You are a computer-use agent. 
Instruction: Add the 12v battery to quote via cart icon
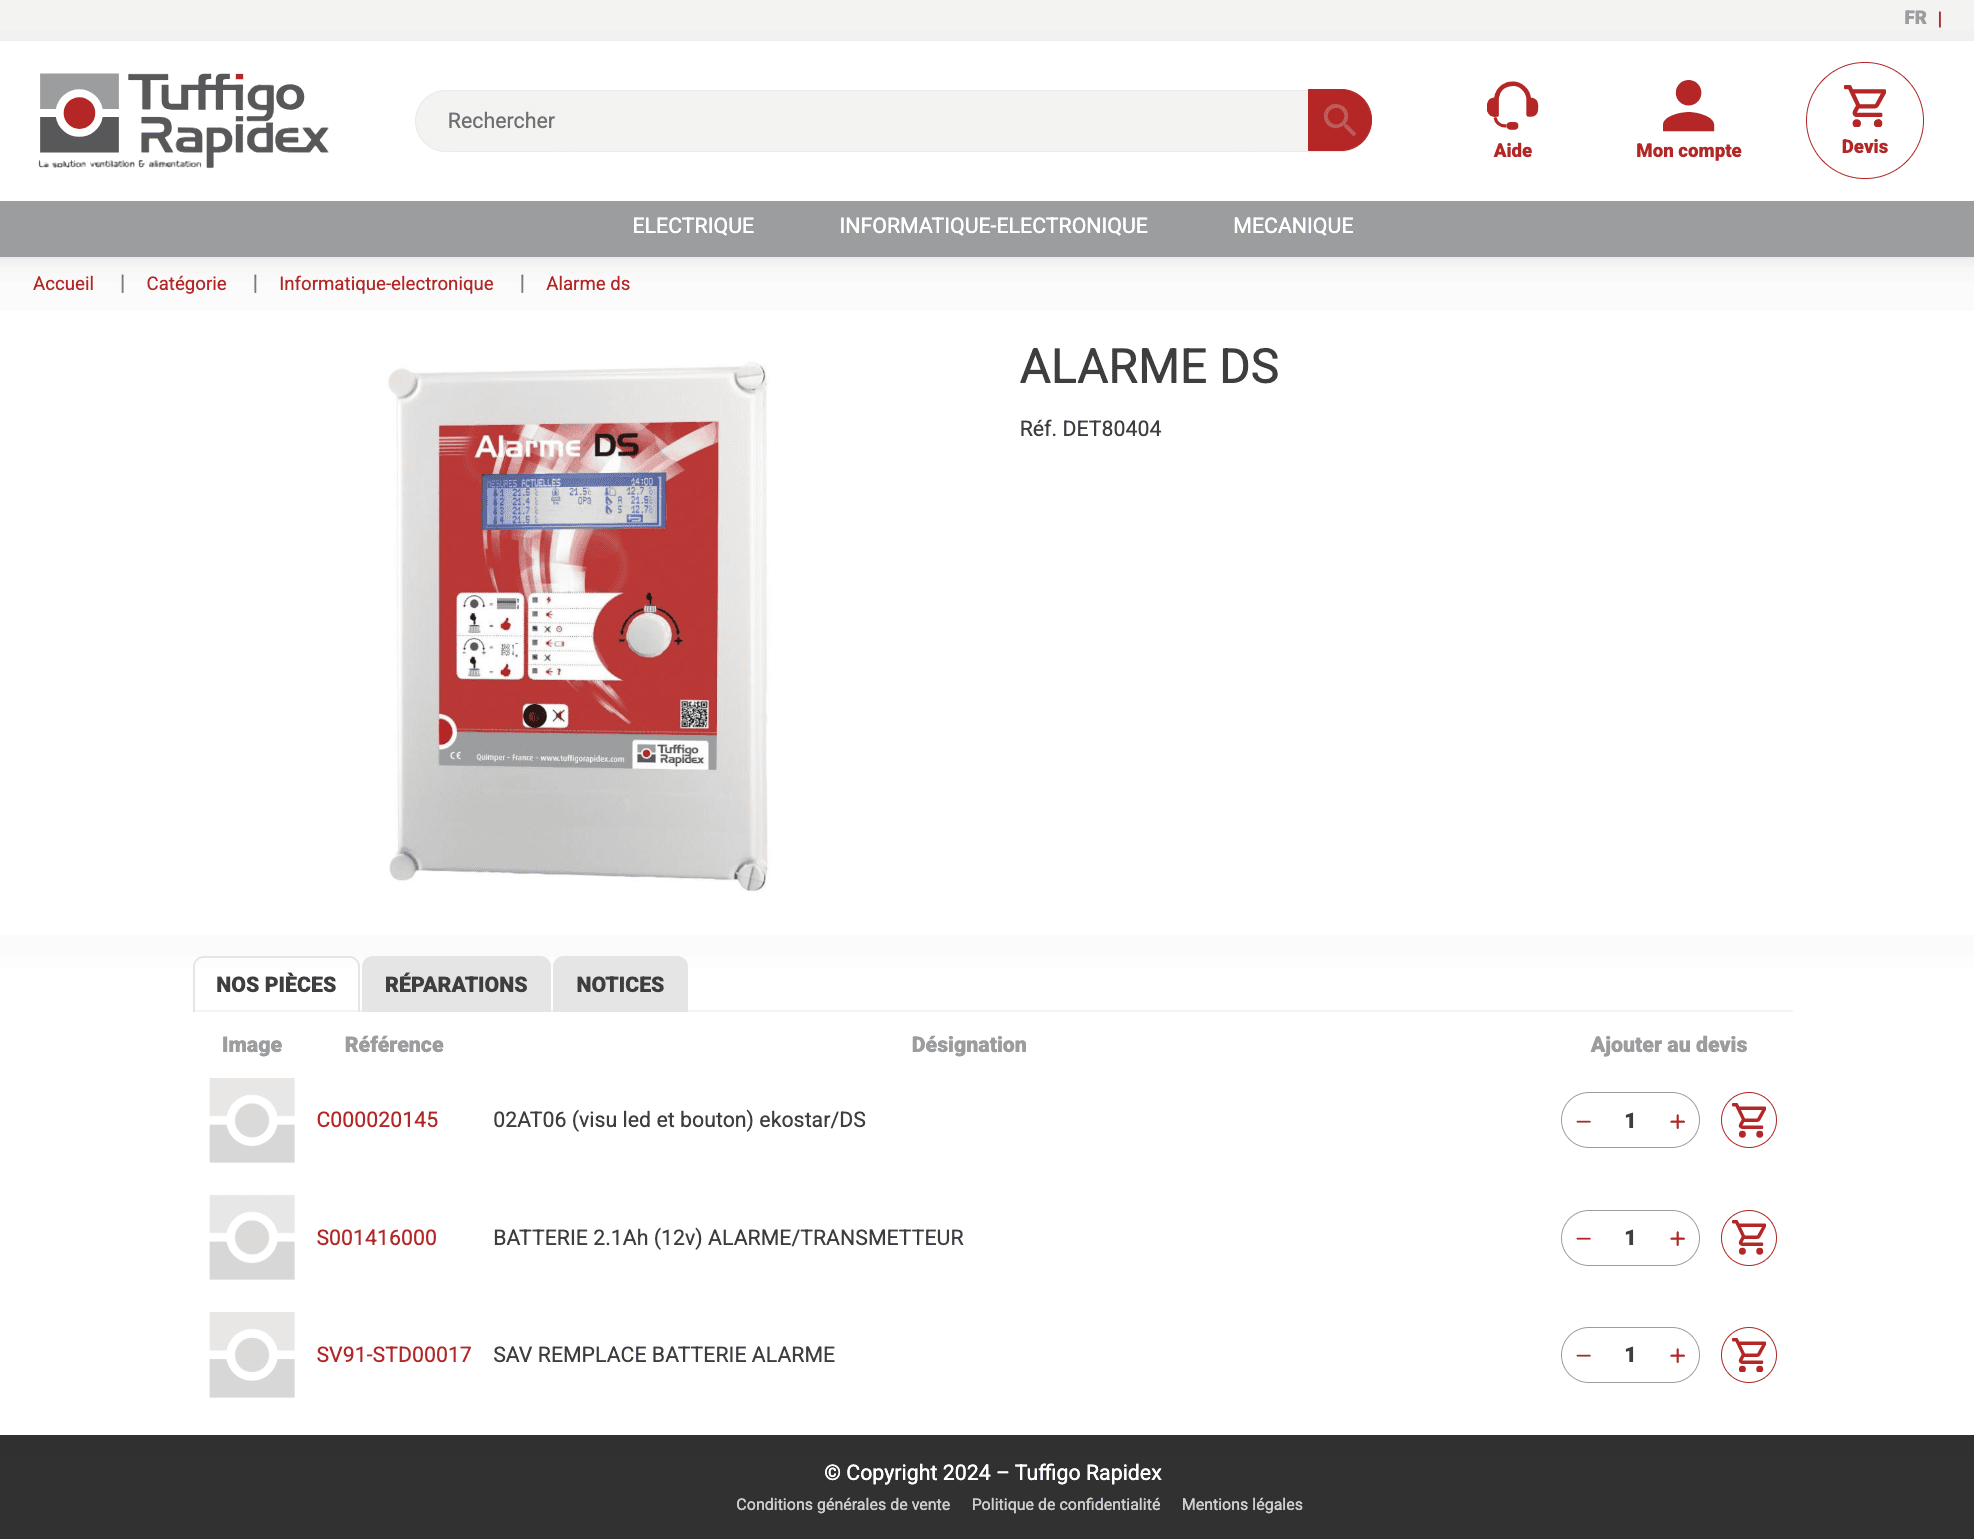(1748, 1237)
